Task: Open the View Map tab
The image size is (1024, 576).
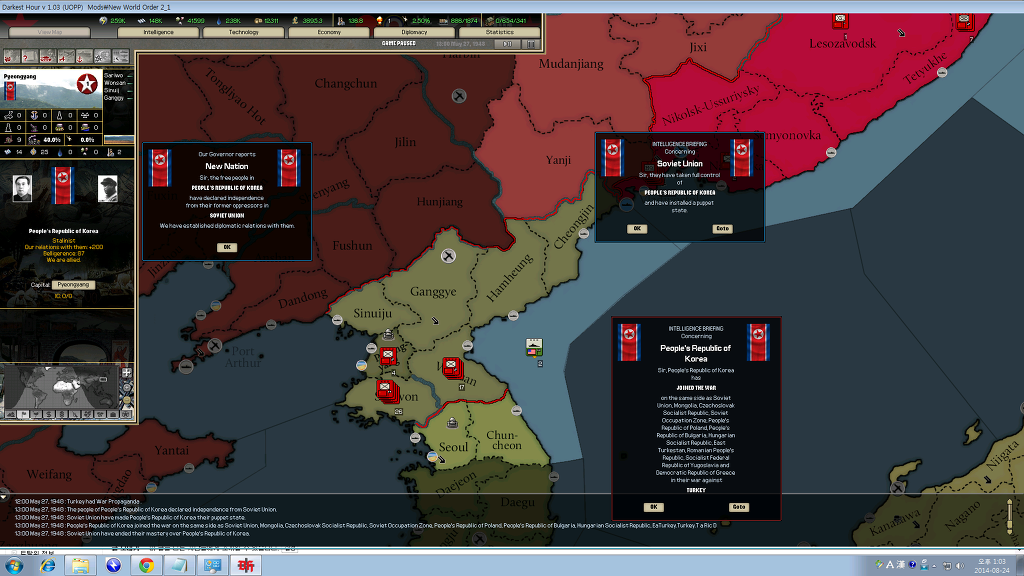Action: click(x=50, y=32)
